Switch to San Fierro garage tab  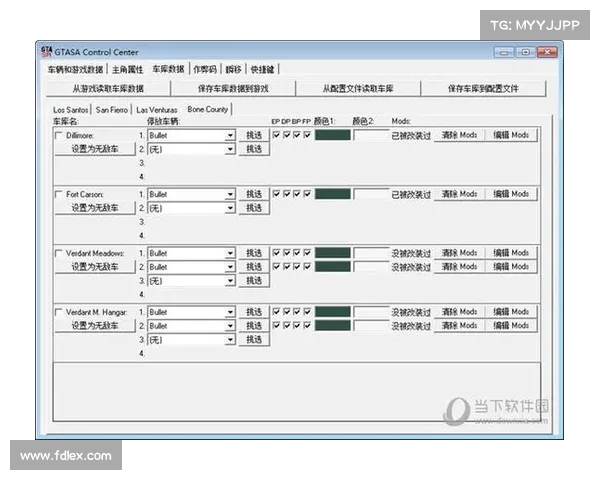[112, 110]
